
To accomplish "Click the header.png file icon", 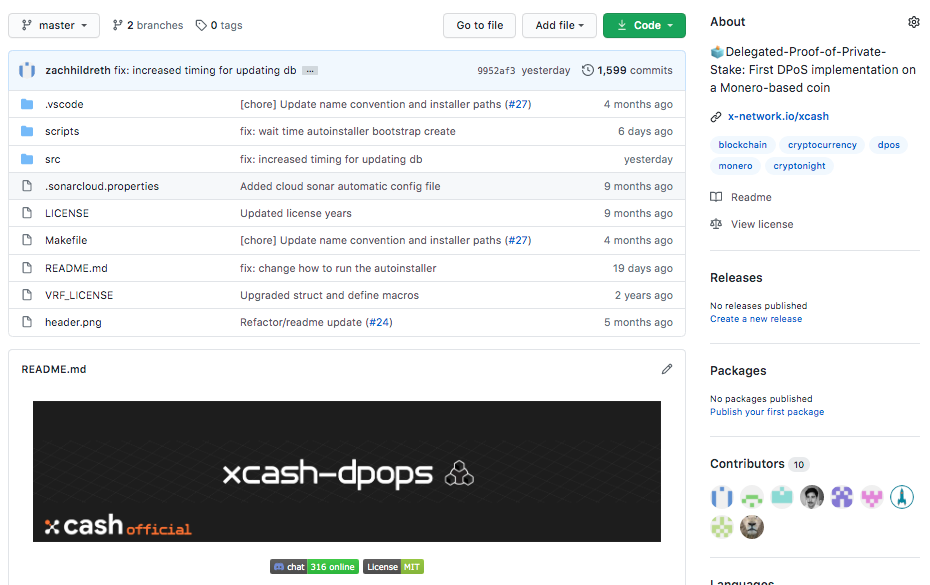I will click(x=27, y=322).
